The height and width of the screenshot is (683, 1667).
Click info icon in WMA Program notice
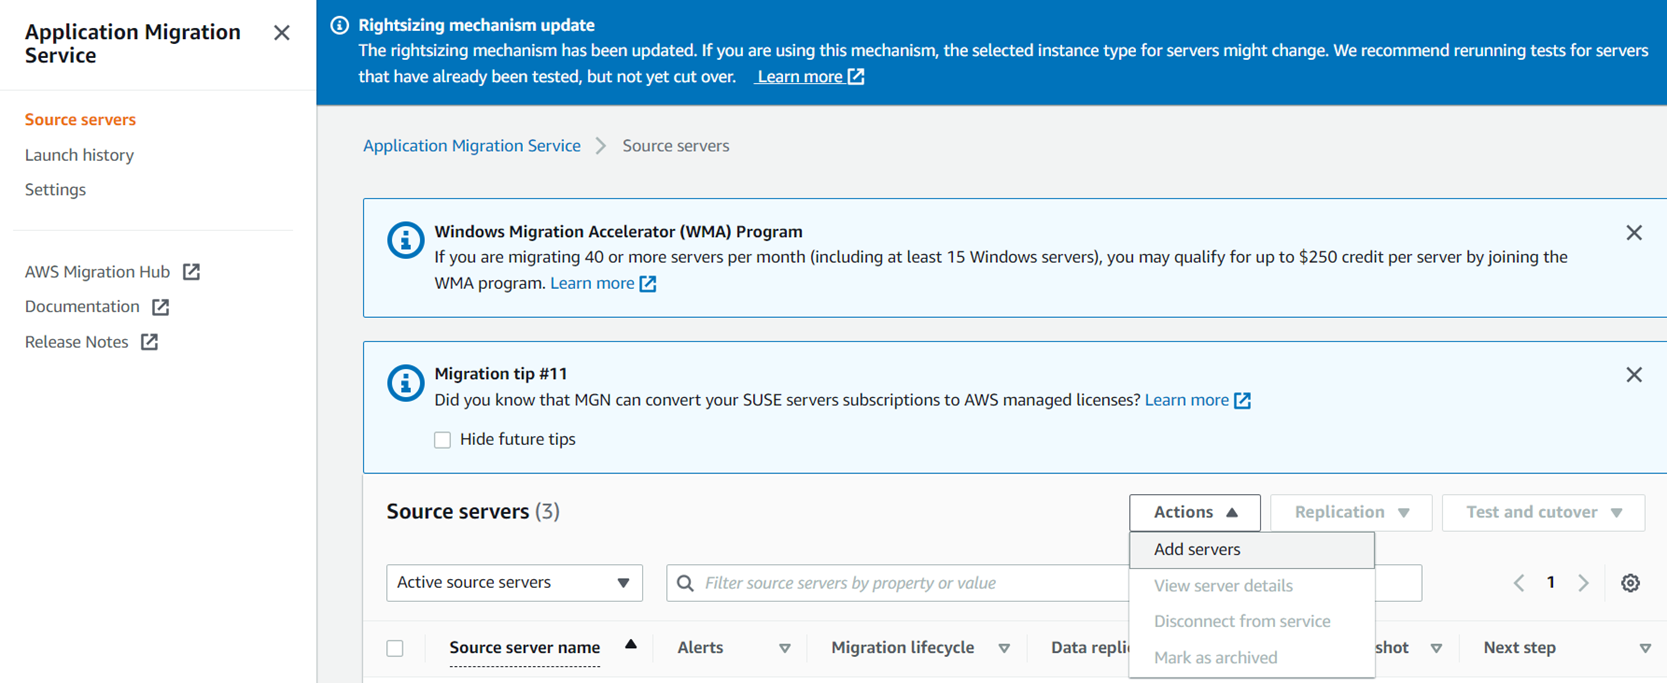[405, 240]
